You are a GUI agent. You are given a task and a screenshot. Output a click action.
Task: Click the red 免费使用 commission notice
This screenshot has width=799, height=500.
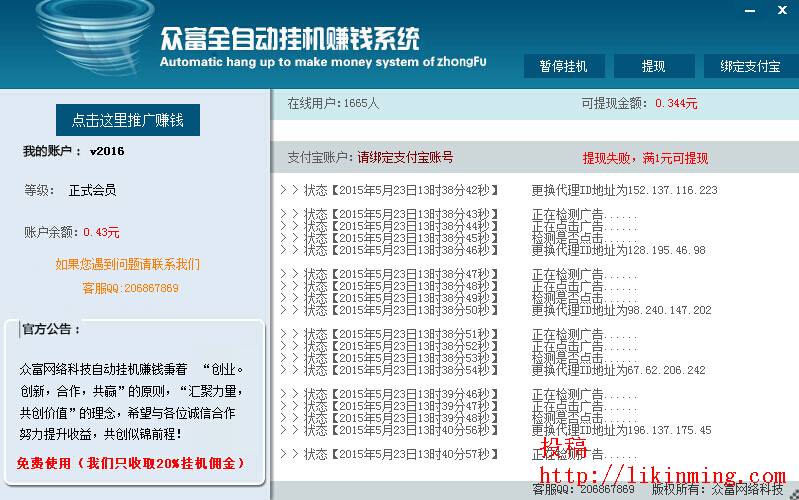130,463
